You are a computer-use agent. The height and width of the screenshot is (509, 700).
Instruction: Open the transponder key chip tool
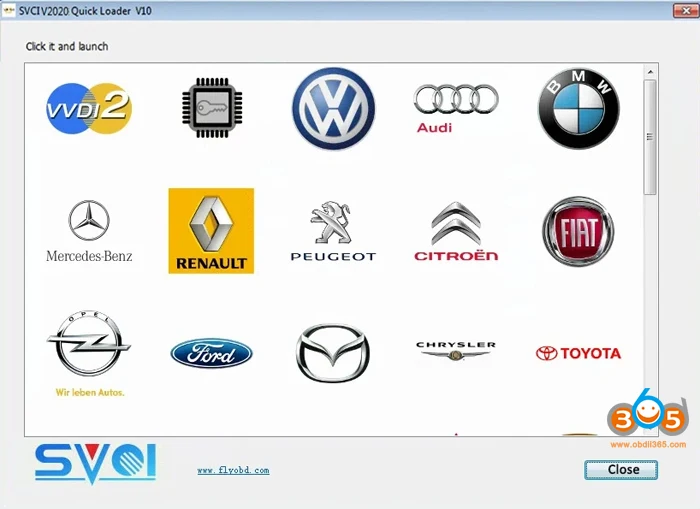coord(212,108)
